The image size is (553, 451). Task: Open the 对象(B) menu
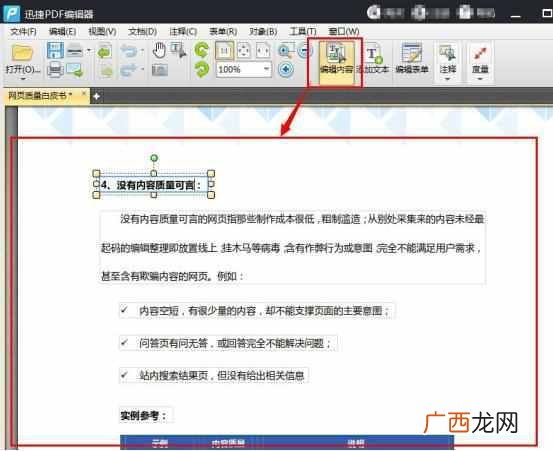[263, 32]
